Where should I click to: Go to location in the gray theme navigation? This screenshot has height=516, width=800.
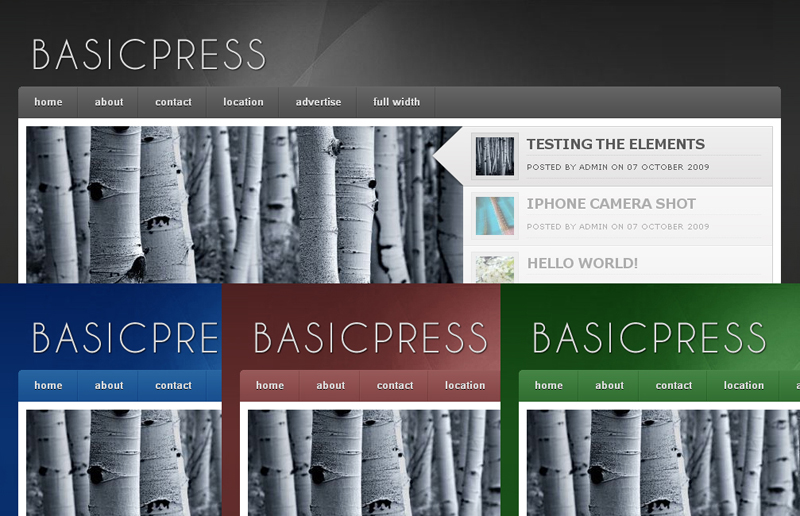click(x=243, y=102)
